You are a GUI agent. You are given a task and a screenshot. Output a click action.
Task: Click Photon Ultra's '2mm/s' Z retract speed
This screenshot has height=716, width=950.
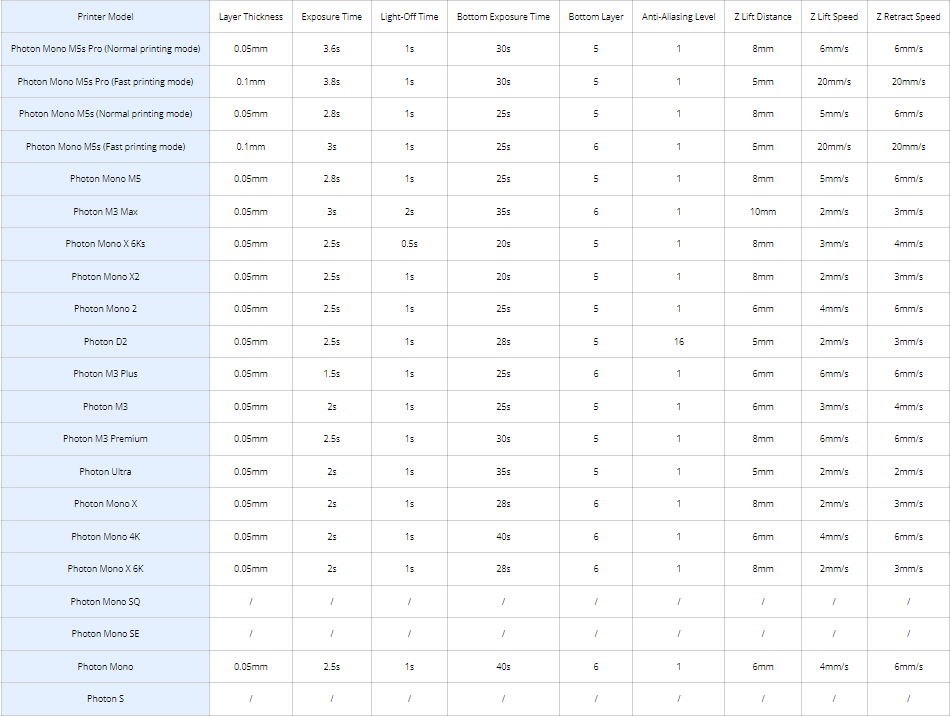tap(908, 471)
